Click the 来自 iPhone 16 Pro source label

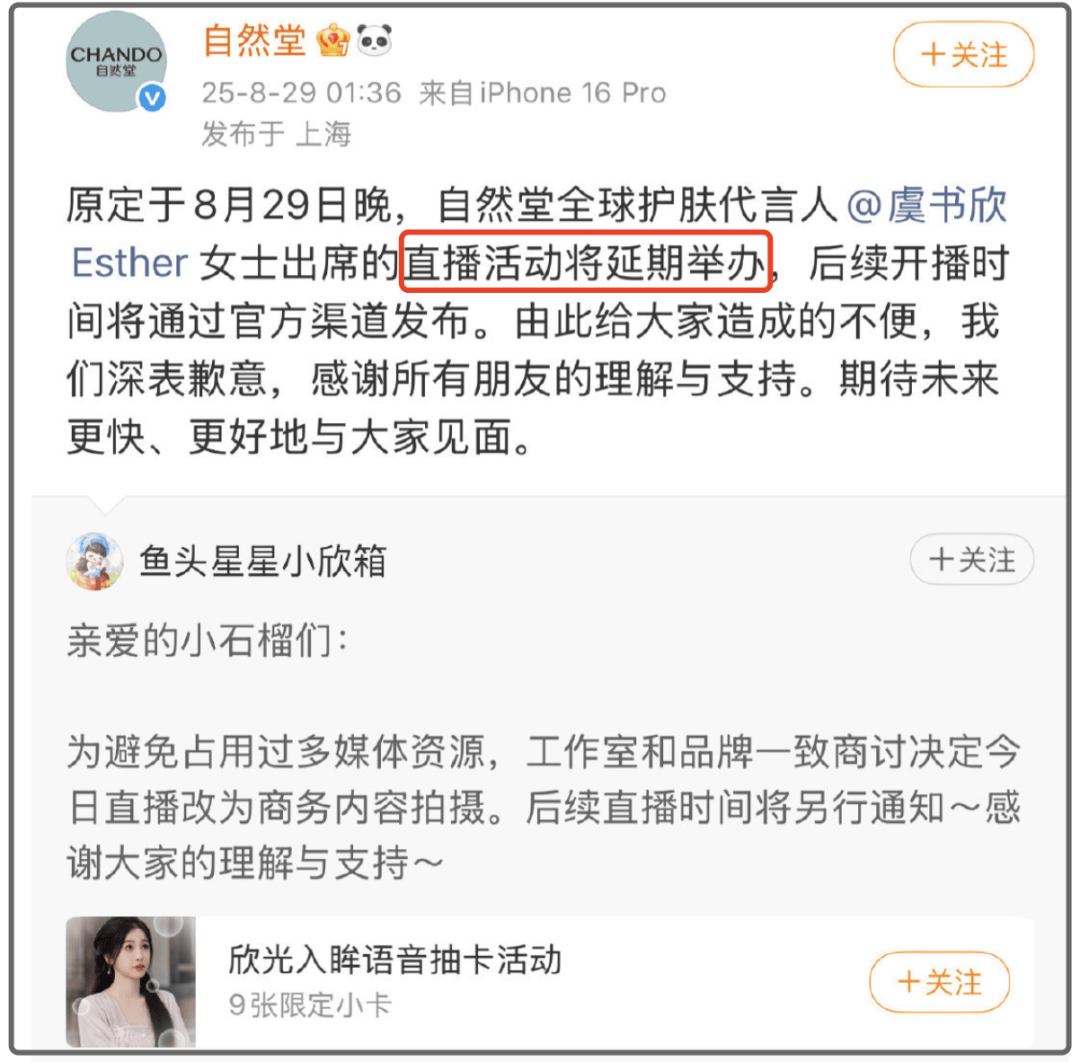pyautogui.click(x=543, y=93)
